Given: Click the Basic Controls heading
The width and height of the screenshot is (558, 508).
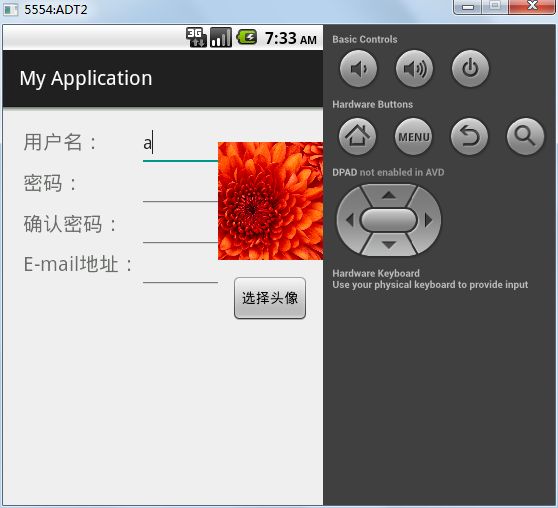Looking at the screenshot, I should 365,39.
